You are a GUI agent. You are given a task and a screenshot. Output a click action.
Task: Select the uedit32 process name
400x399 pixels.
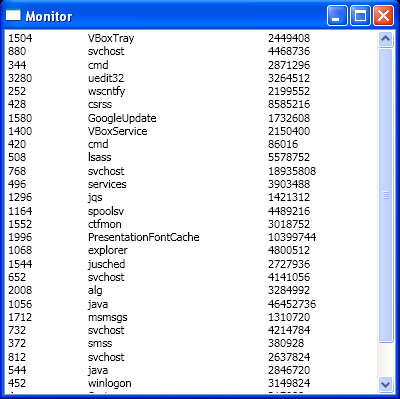click(x=106, y=78)
